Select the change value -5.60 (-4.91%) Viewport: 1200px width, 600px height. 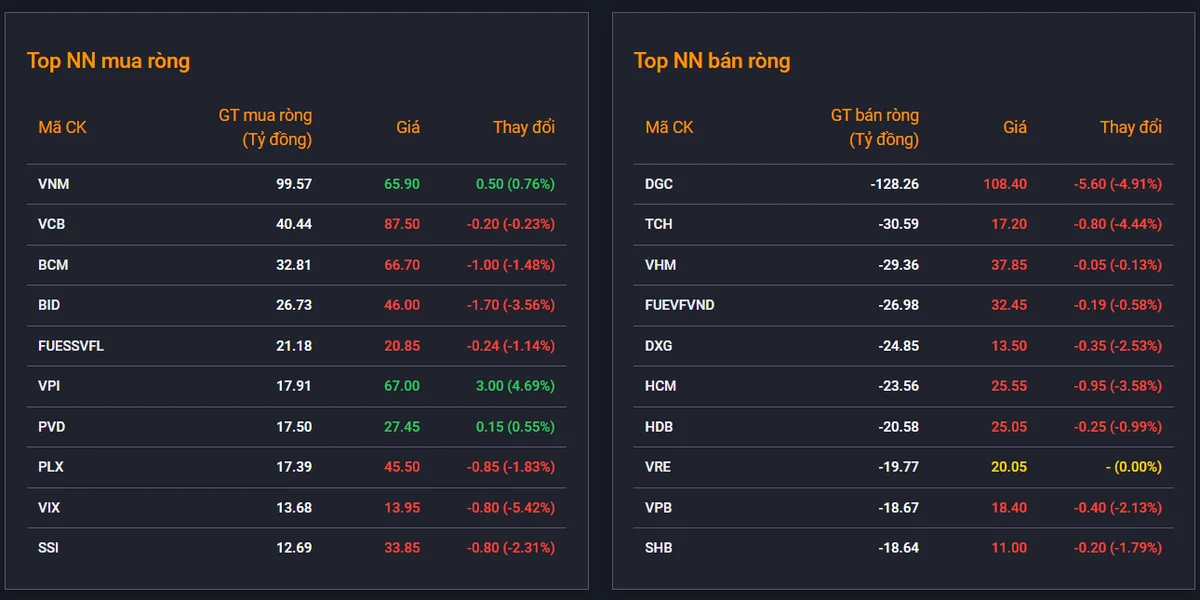(1118, 184)
